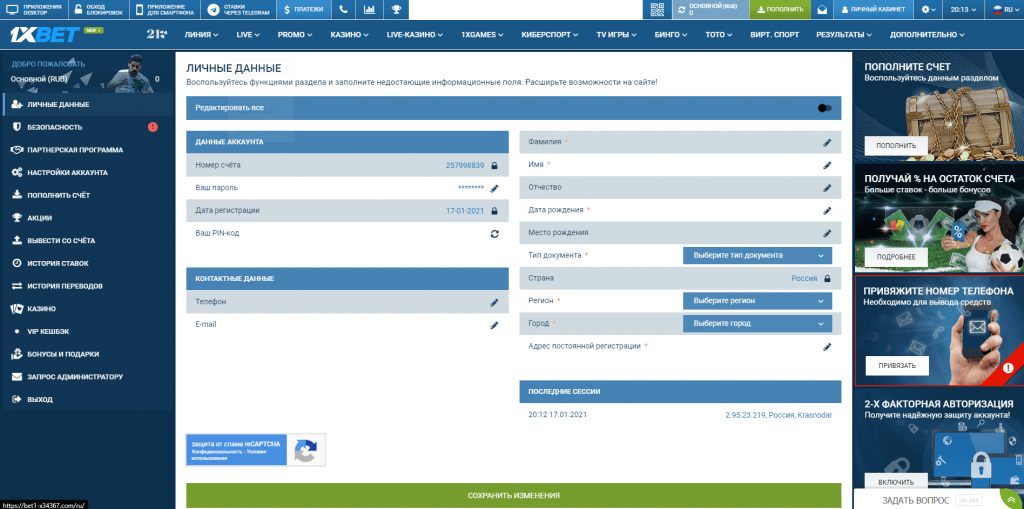Viewport: 1024px width, 509px height.
Task: Open the settings gear dropdown
Action: 929,10
